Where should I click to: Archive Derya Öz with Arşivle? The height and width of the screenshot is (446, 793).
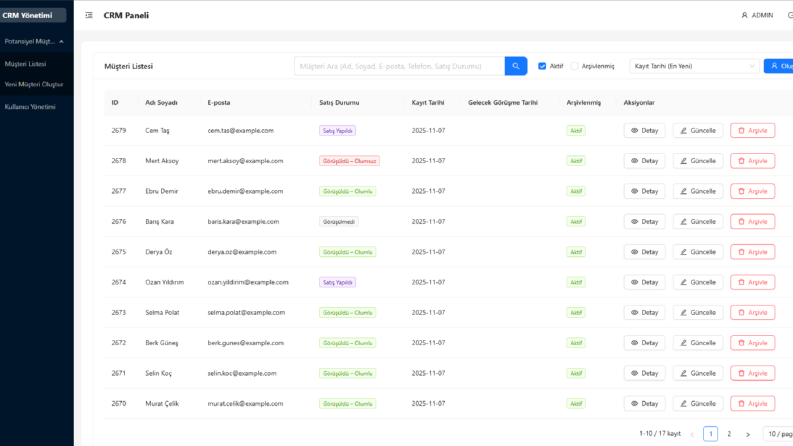point(753,252)
